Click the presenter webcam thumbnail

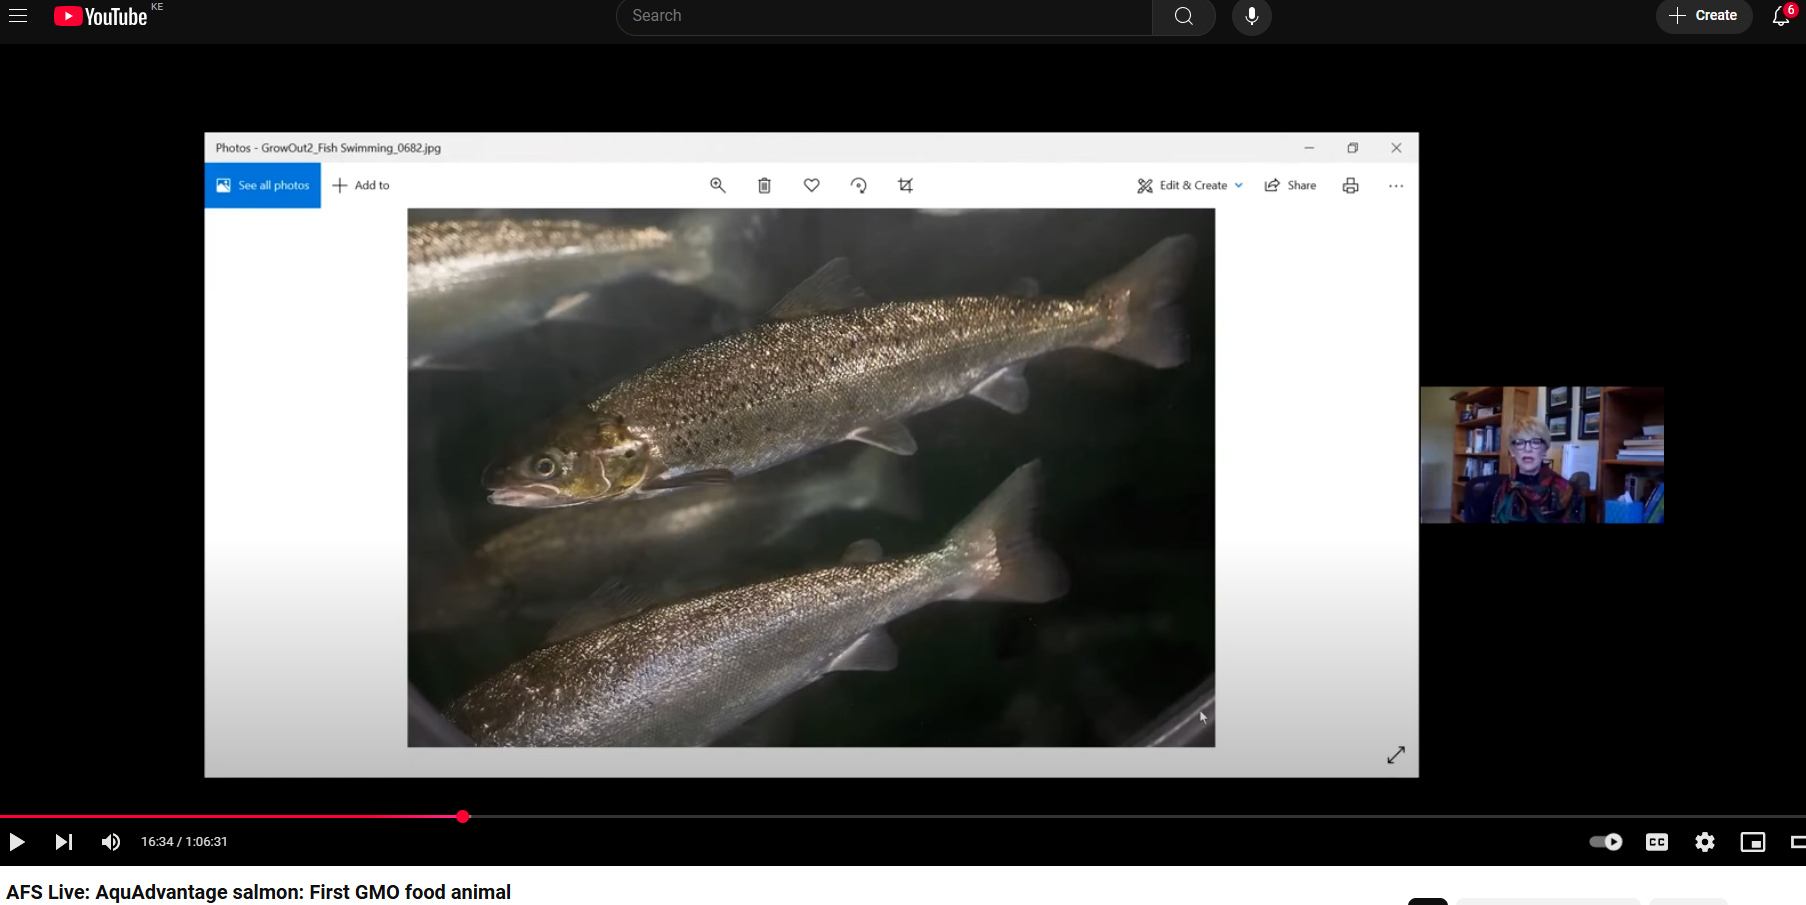[1542, 455]
